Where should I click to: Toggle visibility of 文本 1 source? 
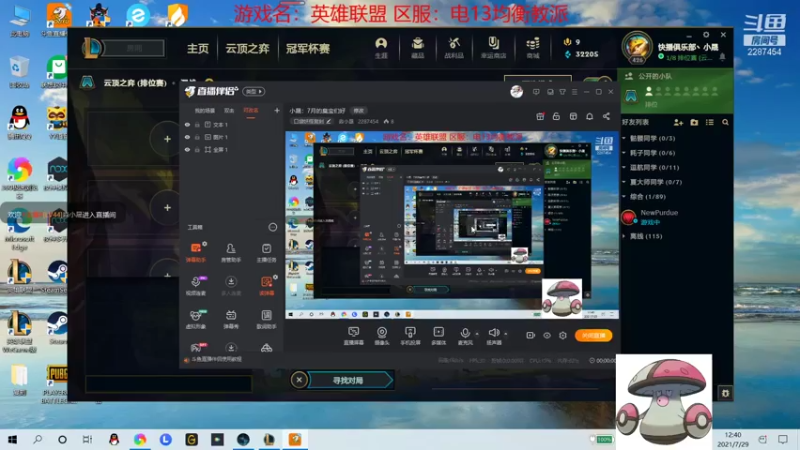pyautogui.click(x=187, y=124)
